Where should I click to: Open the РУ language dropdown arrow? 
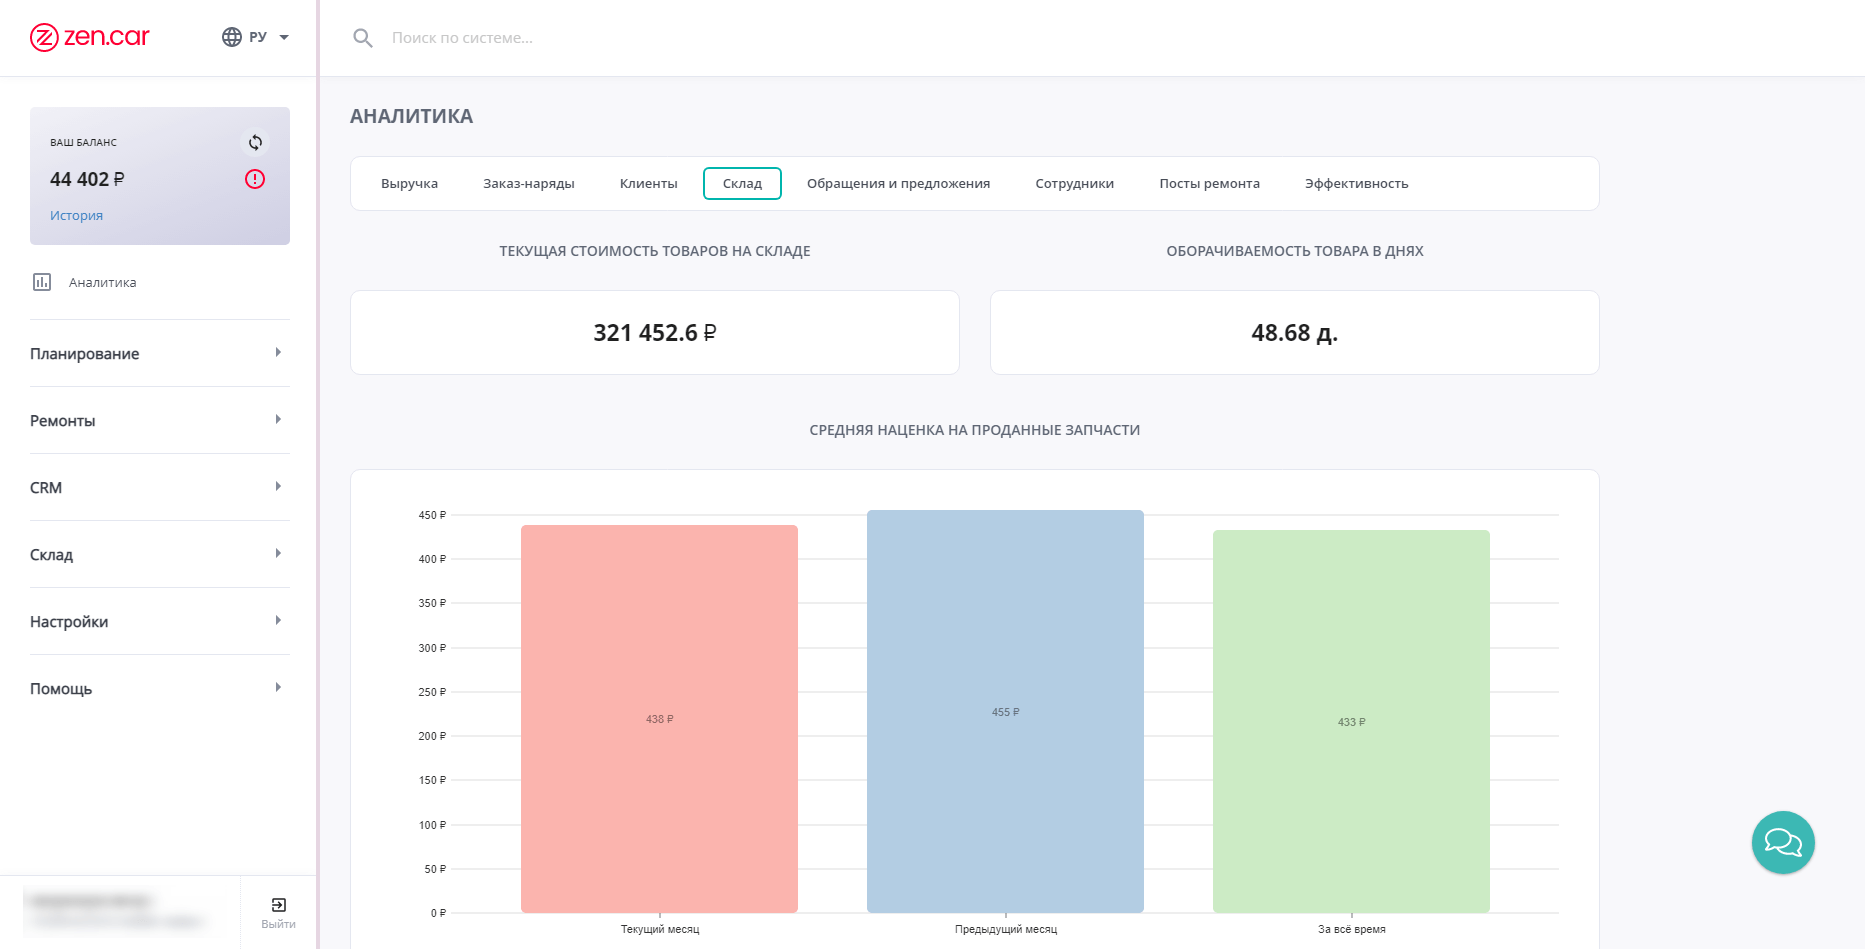point(284,37)
